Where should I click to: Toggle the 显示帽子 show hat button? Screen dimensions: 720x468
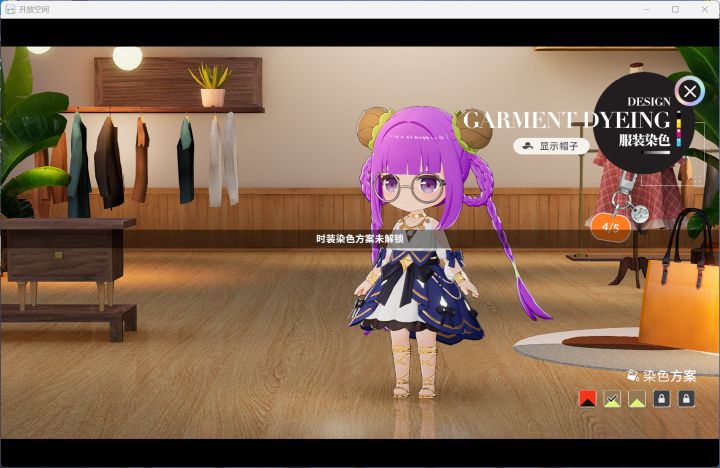click(x=551, y=146)
